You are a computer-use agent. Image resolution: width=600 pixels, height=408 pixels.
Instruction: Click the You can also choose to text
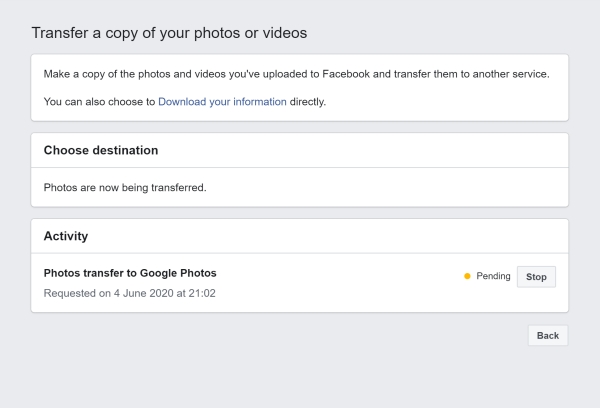click(x=99, y=102)
